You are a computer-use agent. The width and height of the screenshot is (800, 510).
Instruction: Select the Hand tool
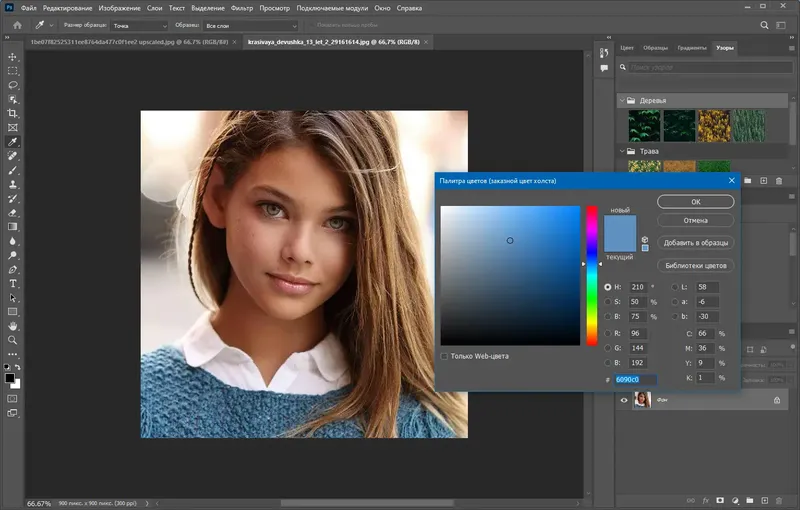coord(13,326)
